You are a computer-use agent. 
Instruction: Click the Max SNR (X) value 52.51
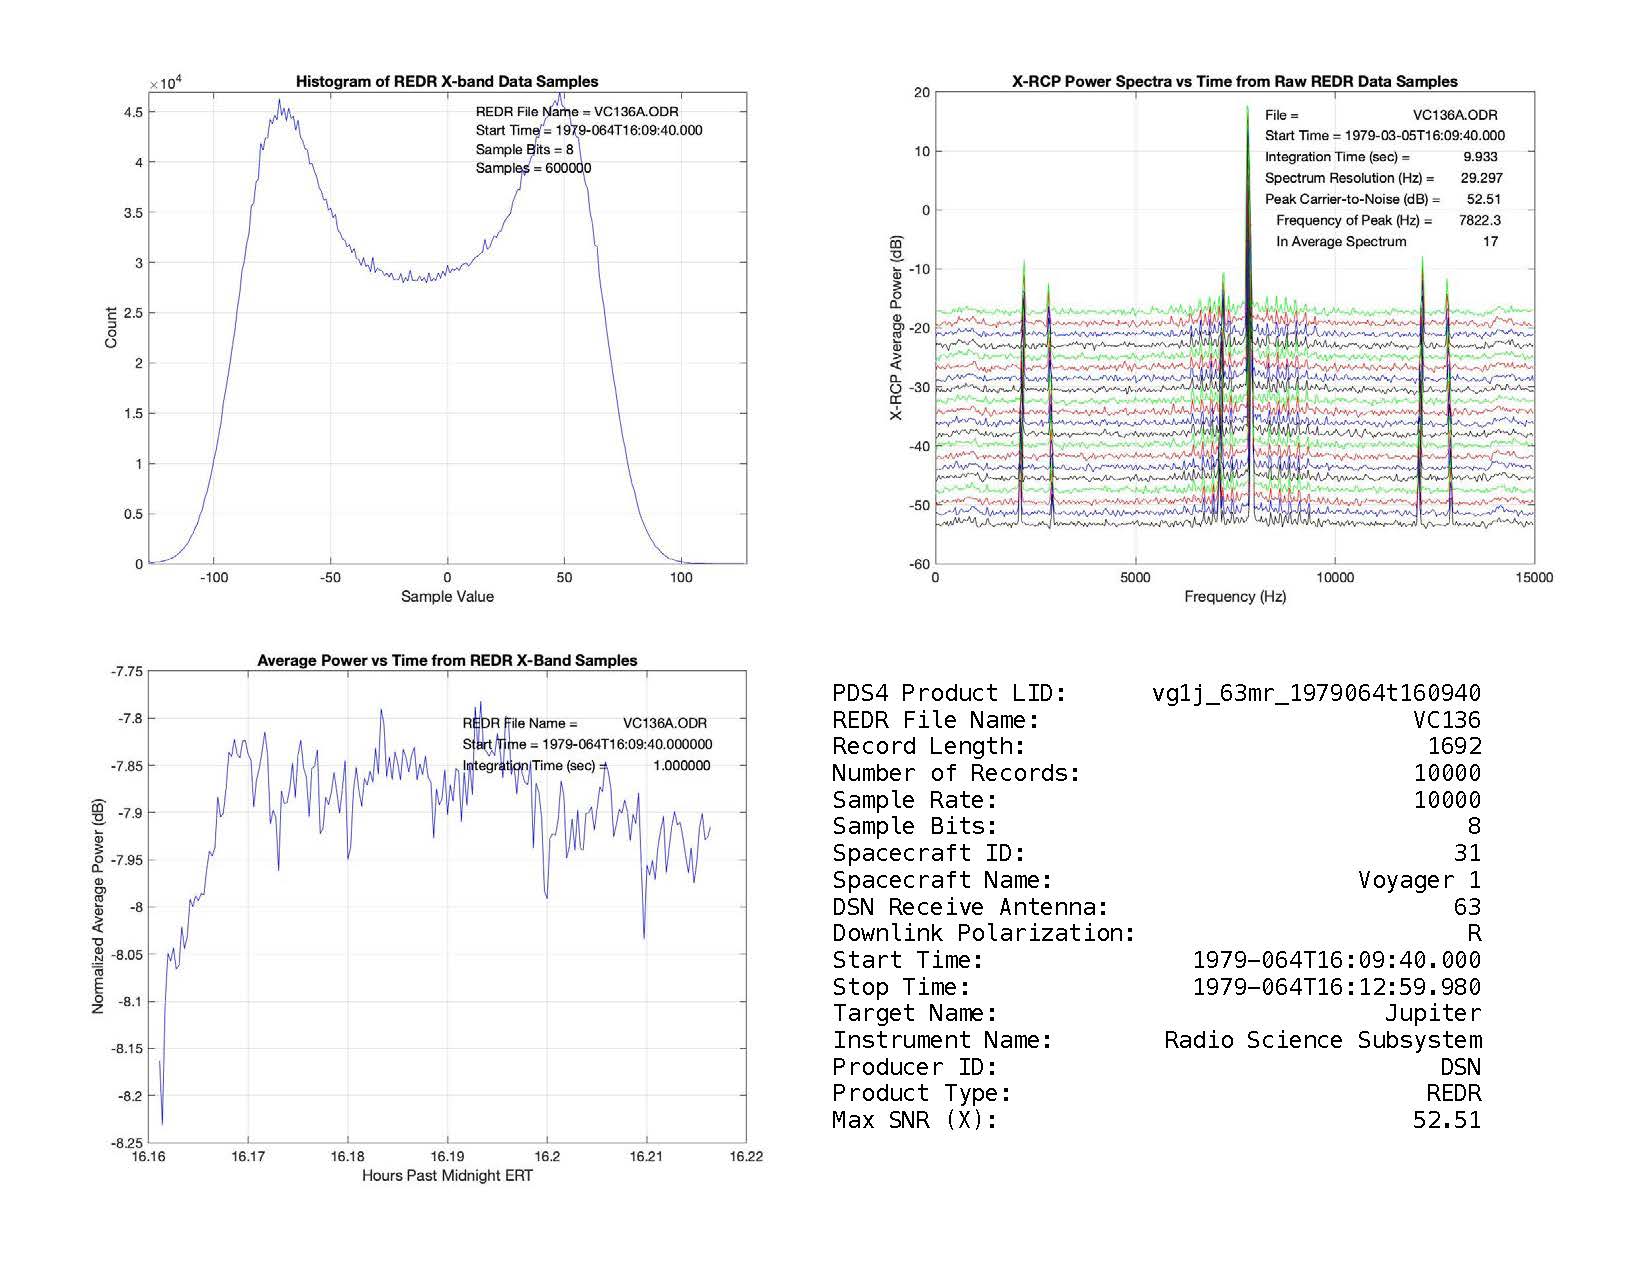coord(1446,1121)
